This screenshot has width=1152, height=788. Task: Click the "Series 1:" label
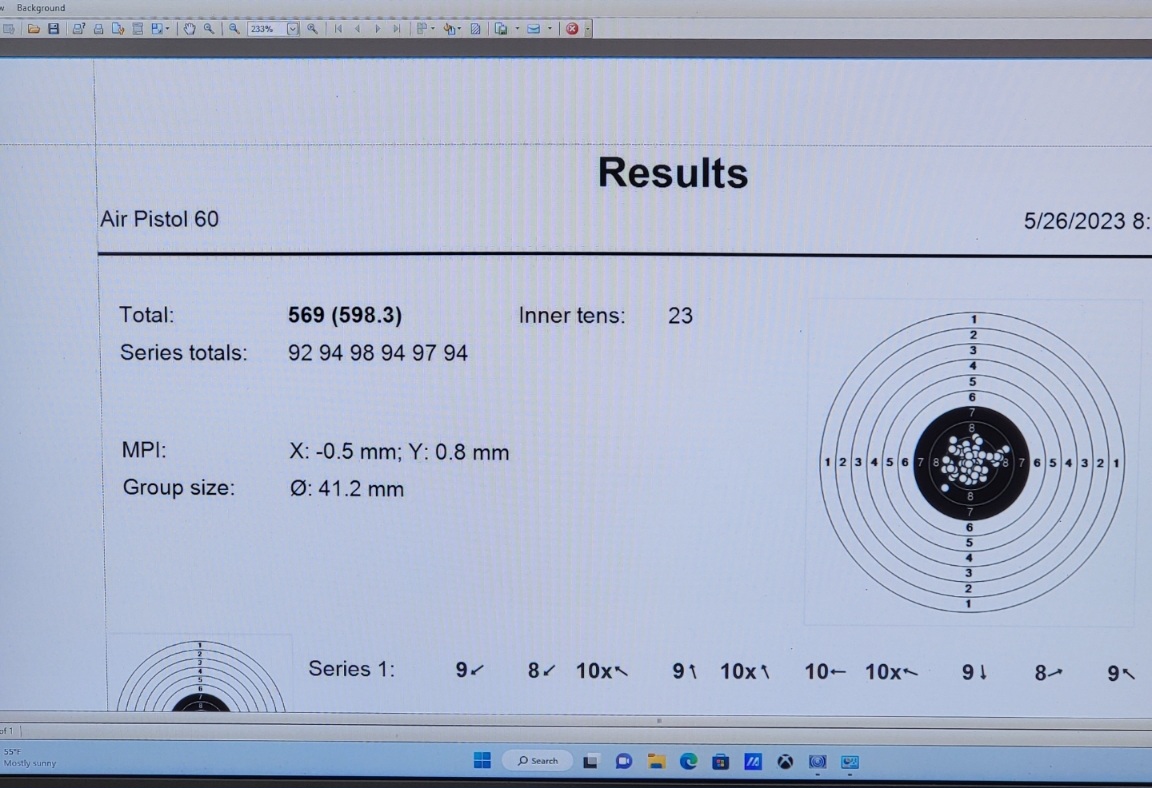[351, 669]
